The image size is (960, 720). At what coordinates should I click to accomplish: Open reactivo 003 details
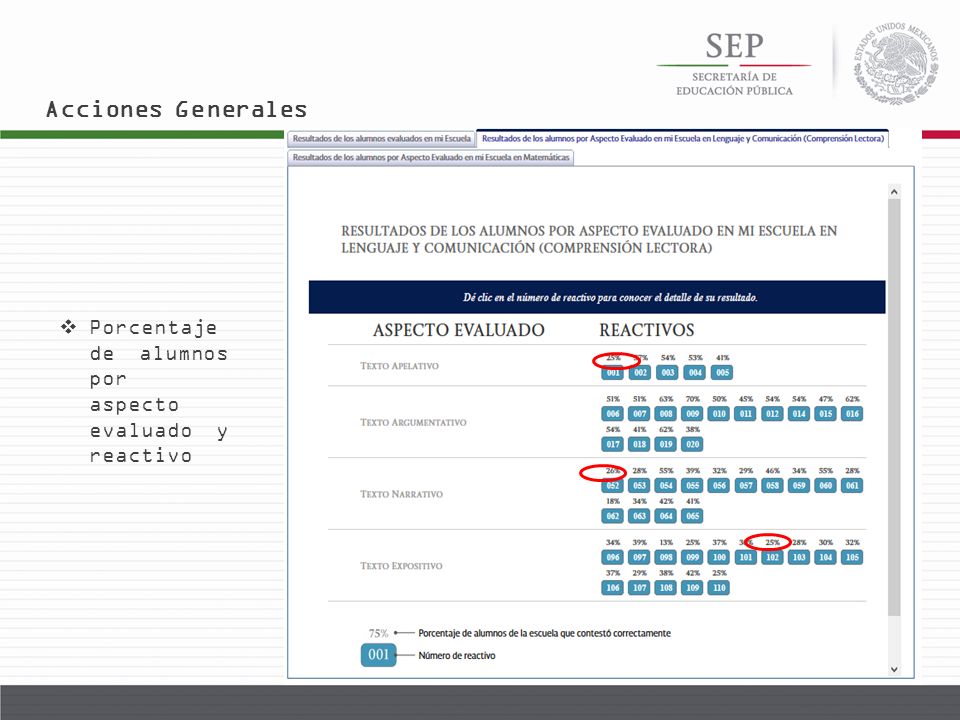point(667,372)
